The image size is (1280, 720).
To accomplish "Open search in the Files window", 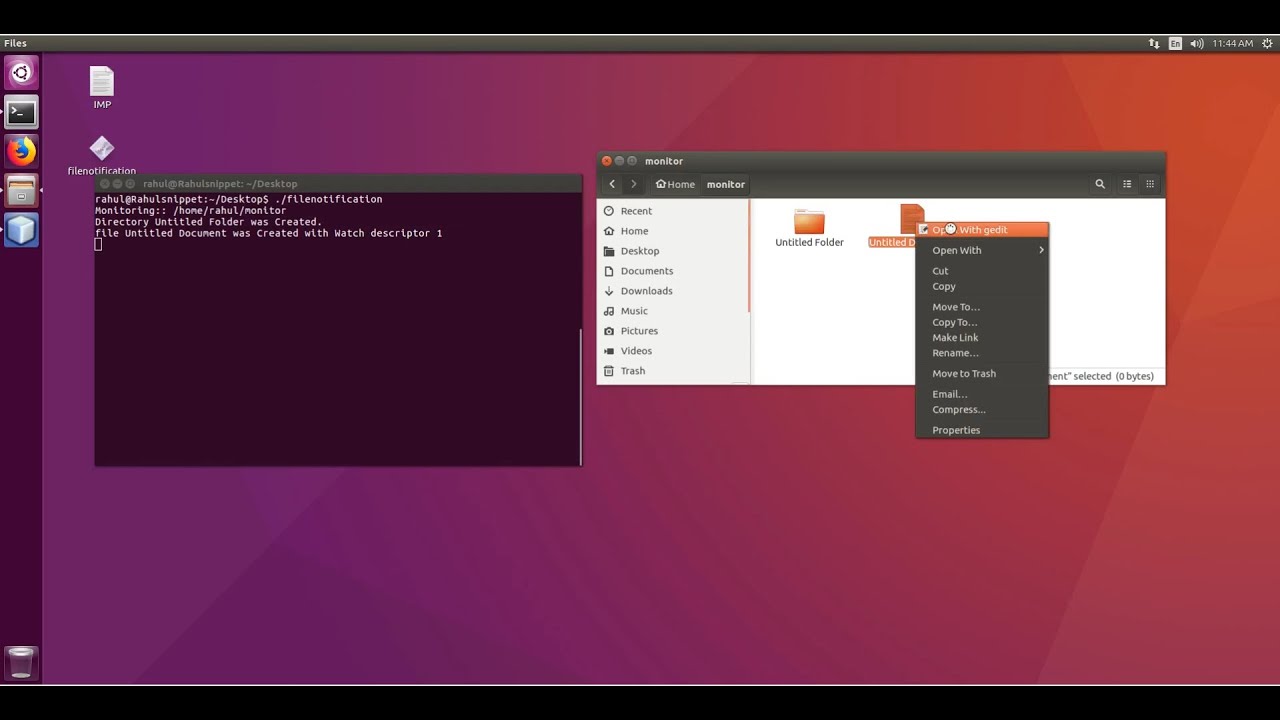I will [1100, 184].
